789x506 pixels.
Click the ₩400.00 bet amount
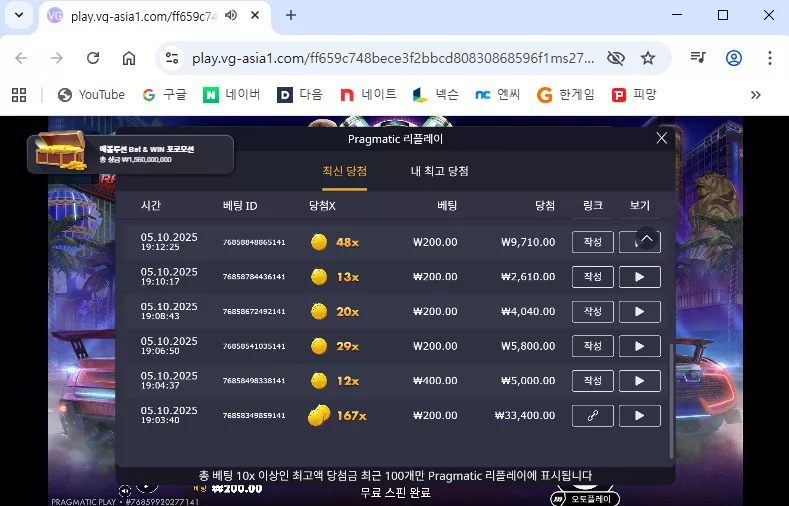pos(435,381)
